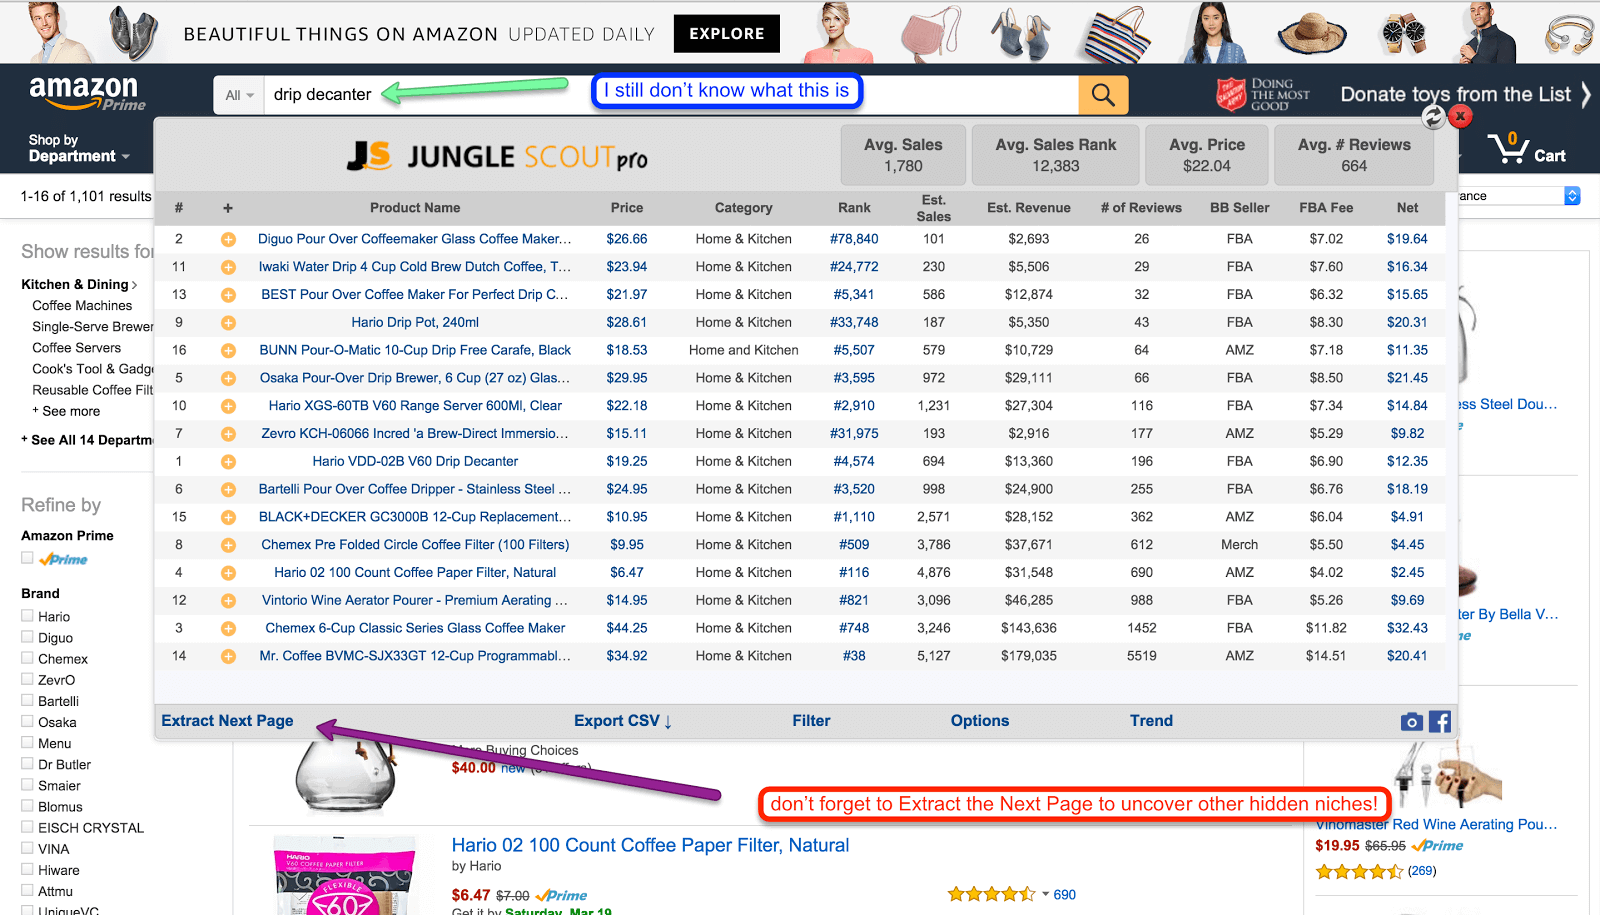
Task: Add Hario 02 100 Count Filter plus icon
Action: click(x=228, y=574)
